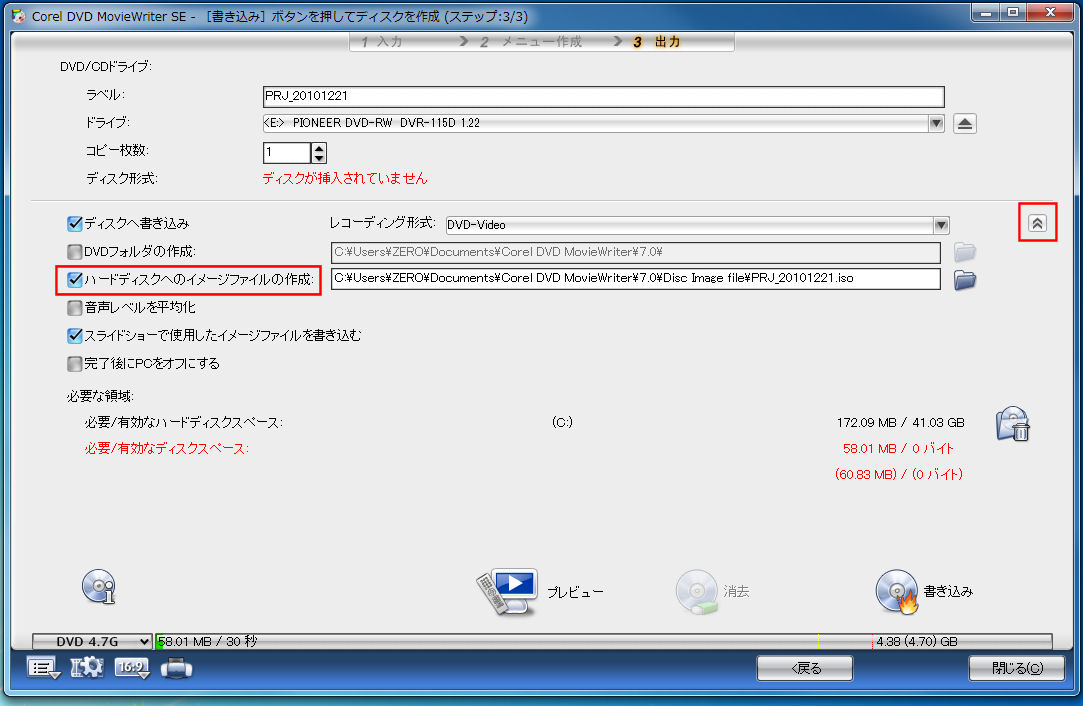Browse folder icon for DVD folder path
This screenshot has height=706, width=1083.
click(x=964, y=252)
